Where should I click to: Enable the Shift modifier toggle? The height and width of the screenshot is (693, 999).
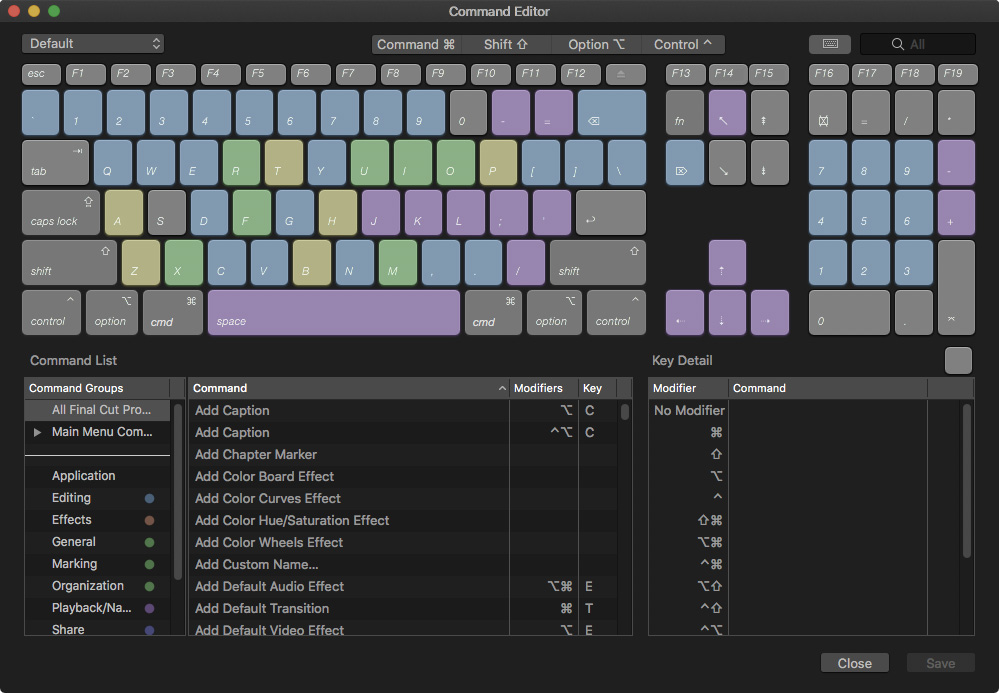click(507, 44)
